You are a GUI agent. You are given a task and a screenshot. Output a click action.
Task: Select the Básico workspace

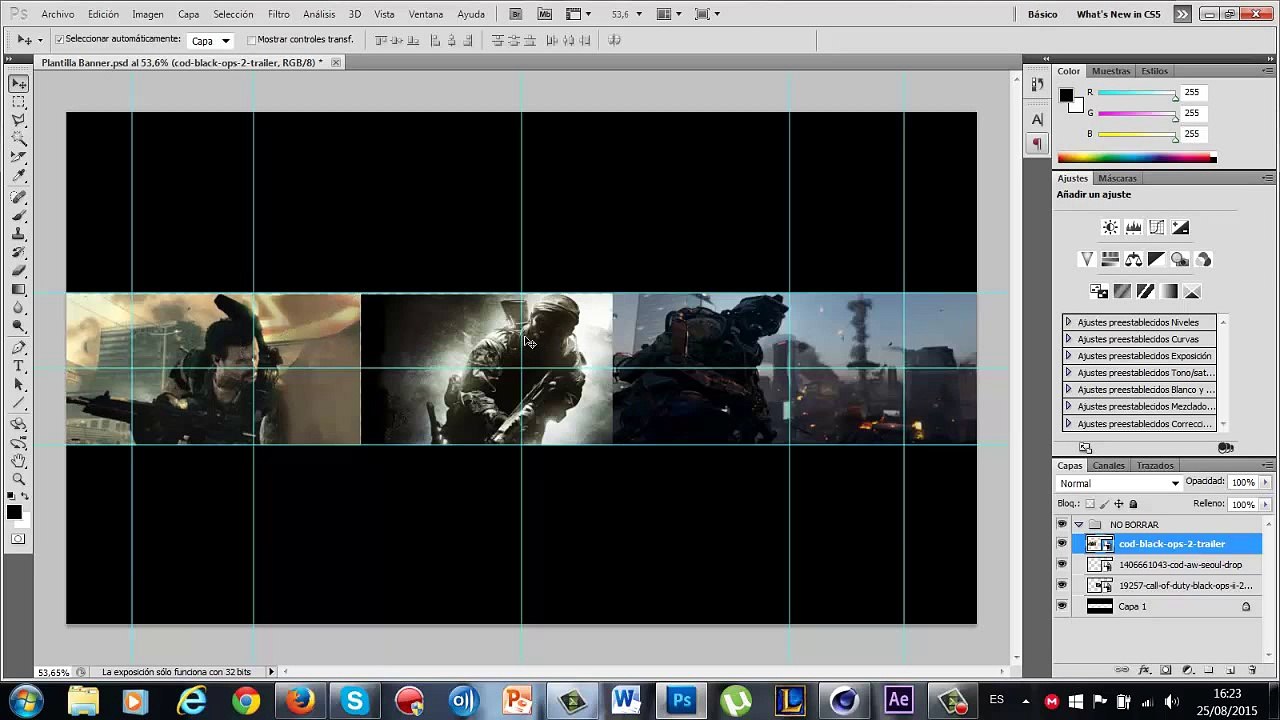(x=1042, y=14)
